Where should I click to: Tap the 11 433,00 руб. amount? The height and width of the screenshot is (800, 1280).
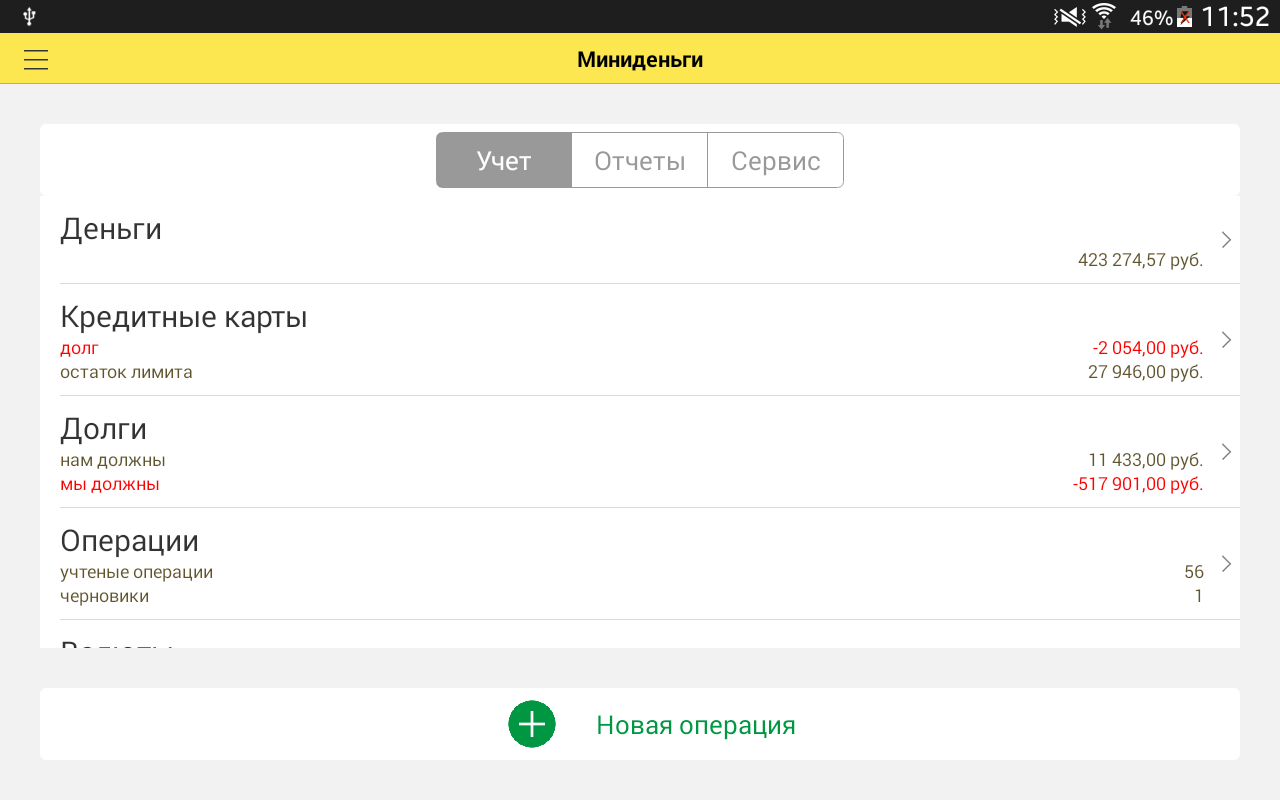click(x=1146, y=460)
